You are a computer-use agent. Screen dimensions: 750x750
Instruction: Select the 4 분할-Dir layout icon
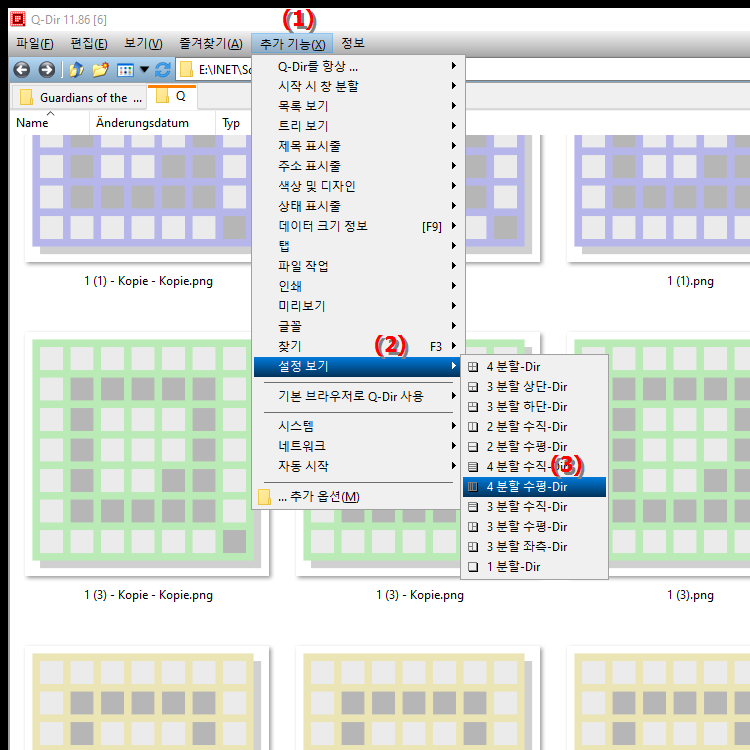click(473, 367)
